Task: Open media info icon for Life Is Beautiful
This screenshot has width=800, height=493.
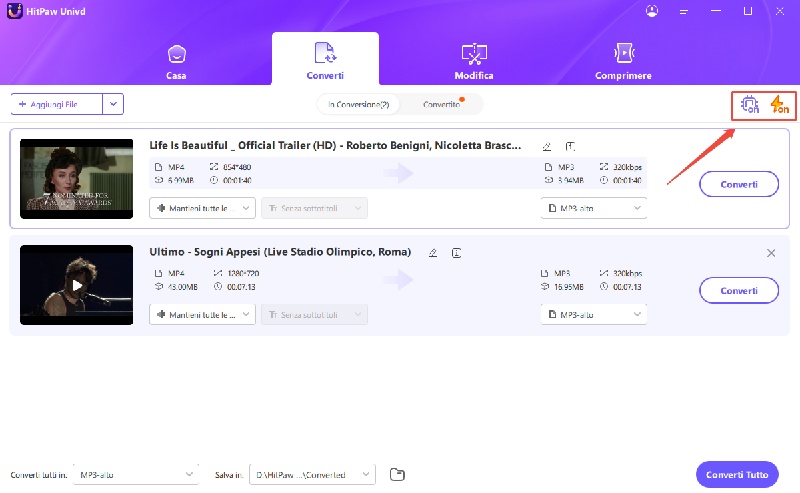Action: coord(570,146)
